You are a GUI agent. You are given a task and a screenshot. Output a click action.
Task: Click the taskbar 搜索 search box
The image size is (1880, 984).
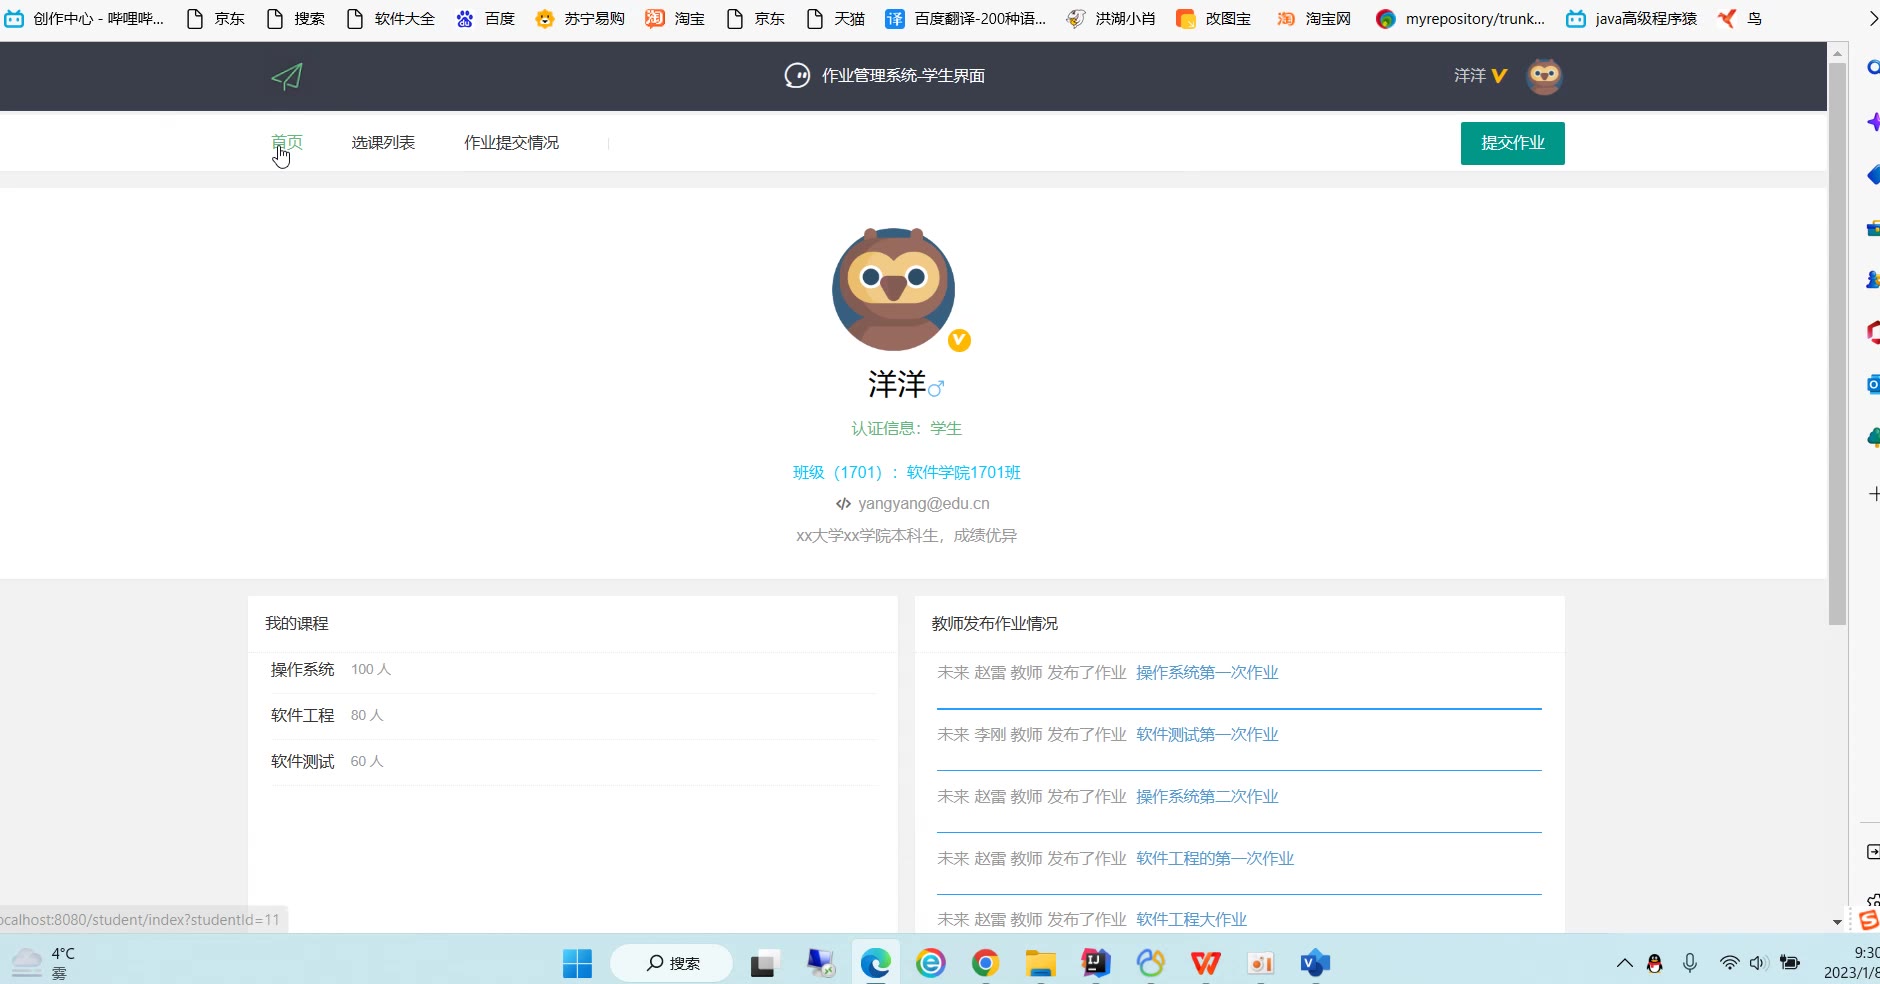(672, 963)
